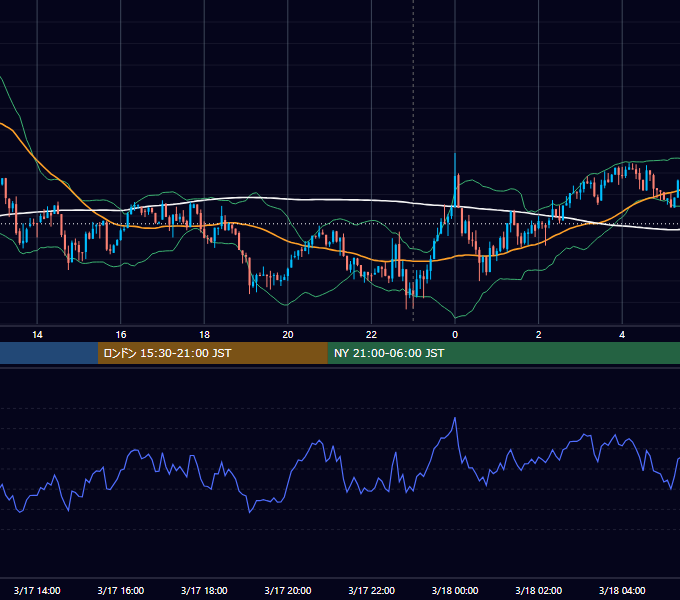Click the hour label 14 on the time axis
This screenshot has height=600, width=680.
point(37,335)
